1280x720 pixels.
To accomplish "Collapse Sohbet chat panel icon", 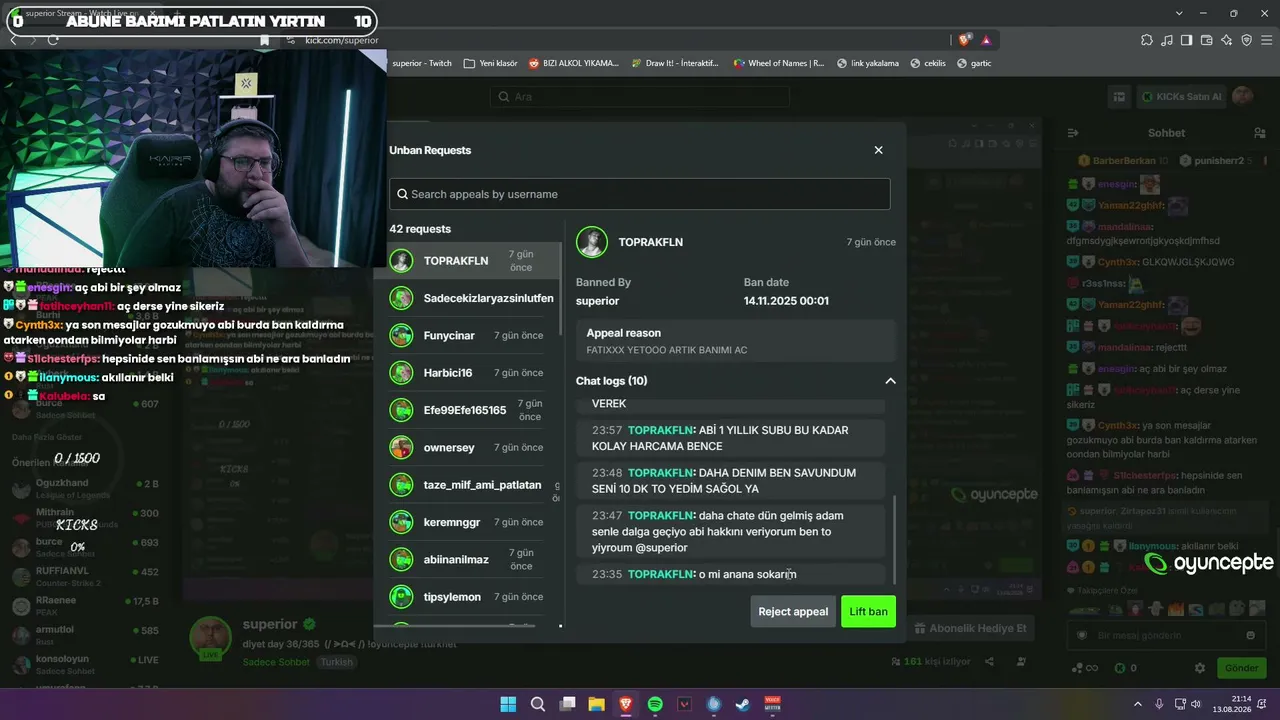I will pyautogui.click(x=1073, y=133).
